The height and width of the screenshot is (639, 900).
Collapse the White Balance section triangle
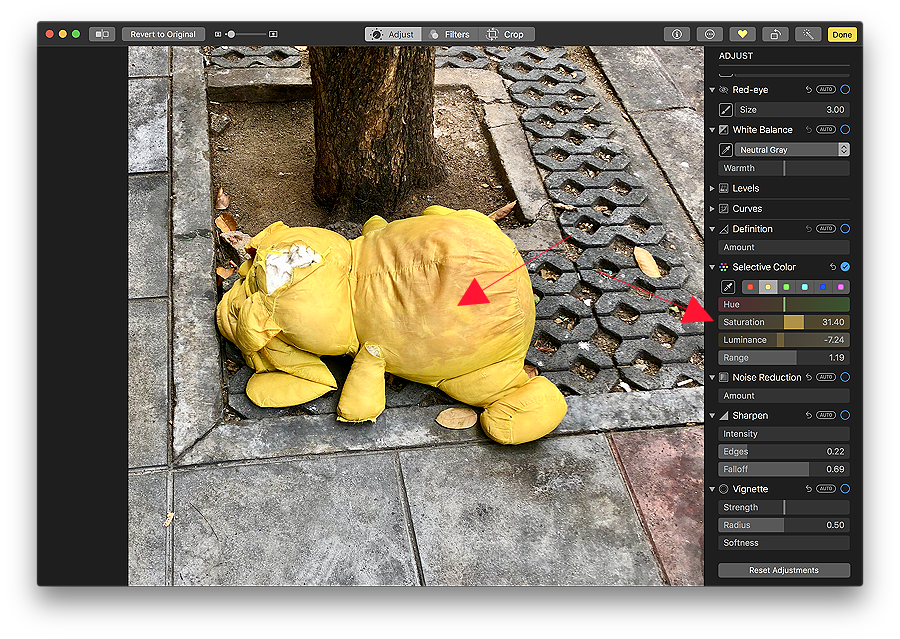[712, 130]
